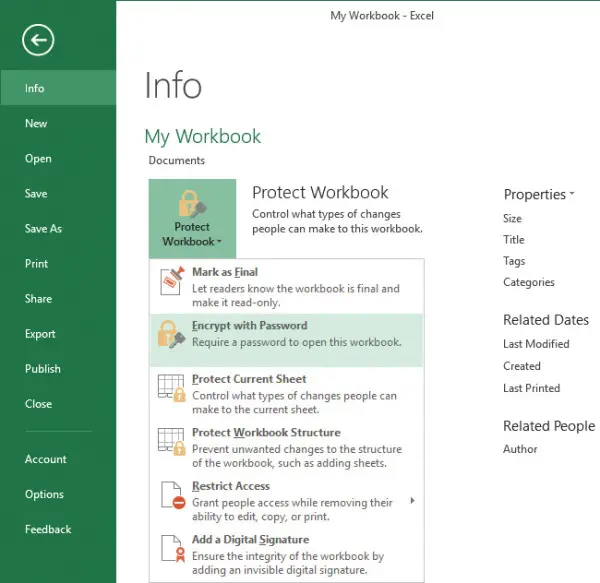Click the My Workbook green title
600x583 pixels.
click(203, 137)
